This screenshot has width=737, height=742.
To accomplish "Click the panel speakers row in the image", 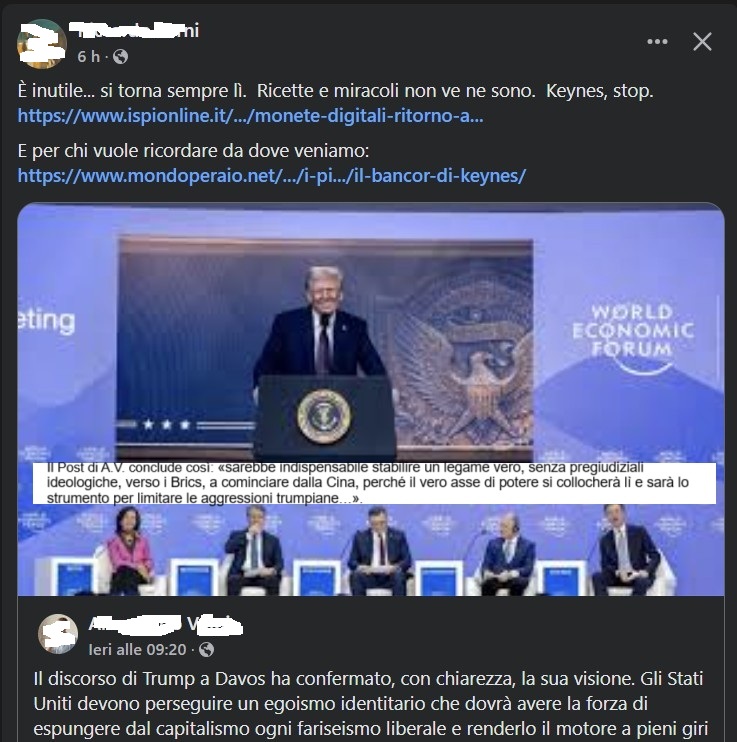I will (371, 550).
